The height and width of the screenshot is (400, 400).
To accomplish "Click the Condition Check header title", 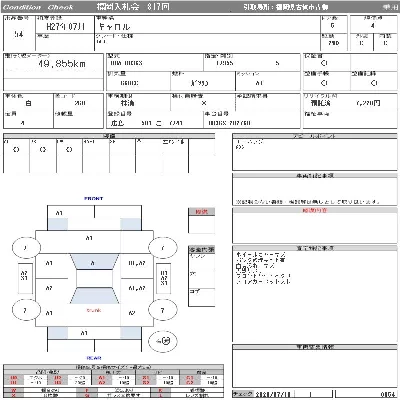I will [x=38, y=7].
